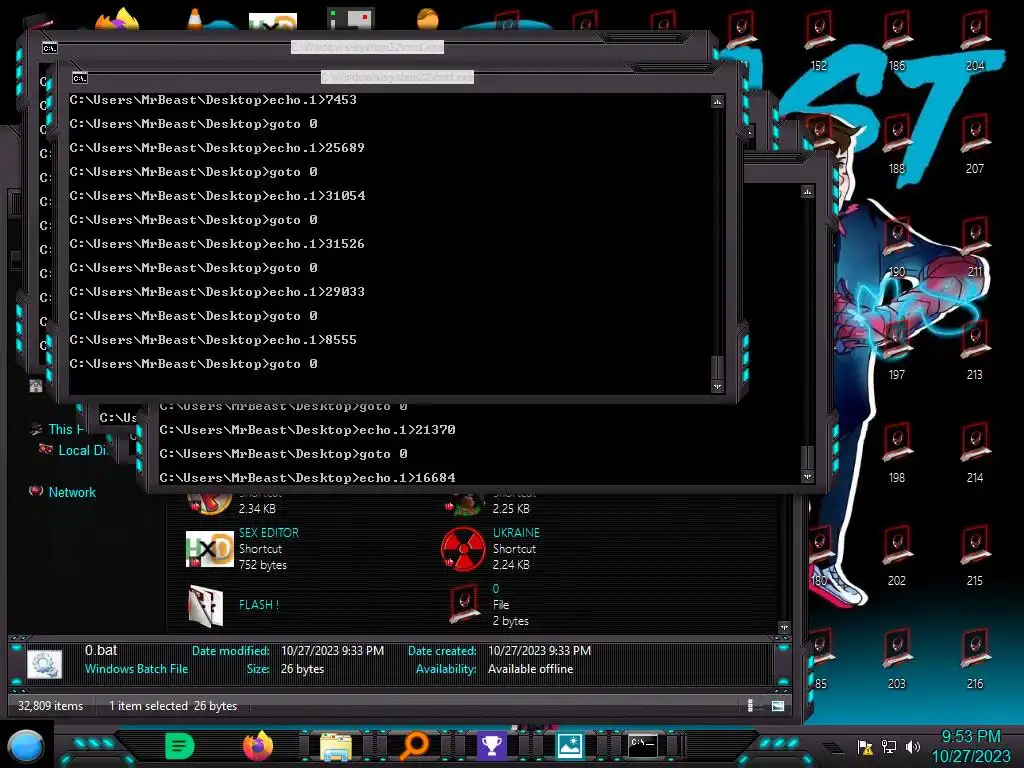This screenshot has width=1024, height=768.
Task: Select desktop icon labeled 214
Action: point(975,452)
